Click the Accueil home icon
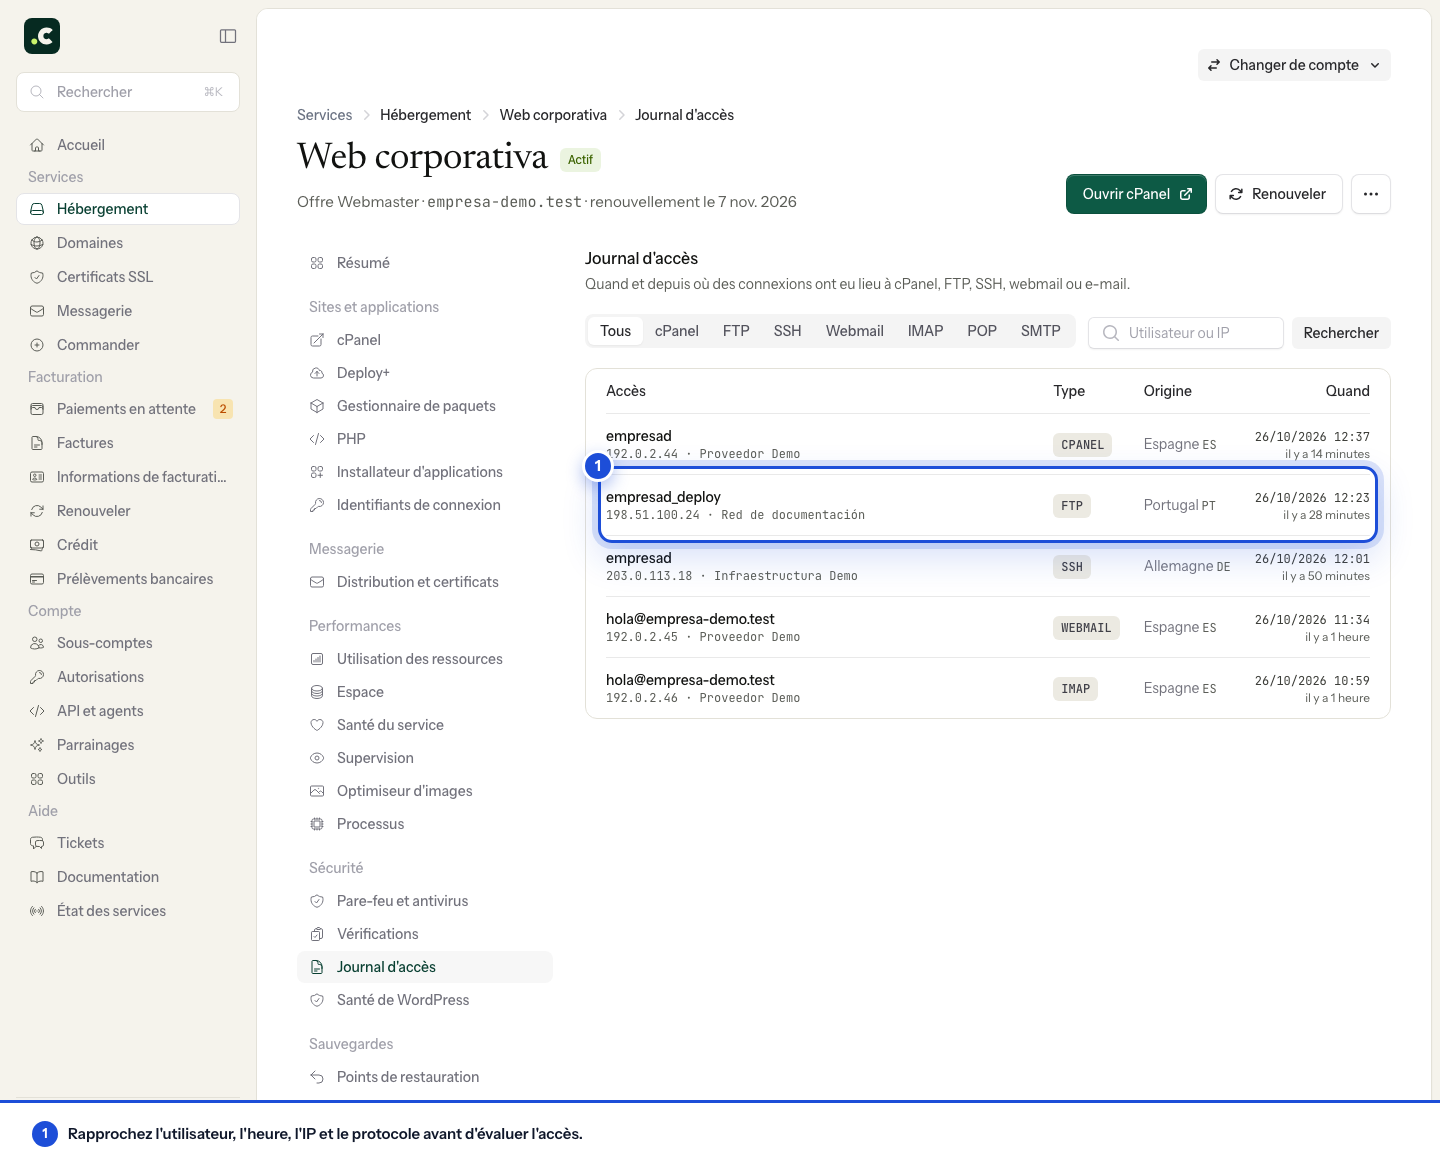 click(37, 145)
